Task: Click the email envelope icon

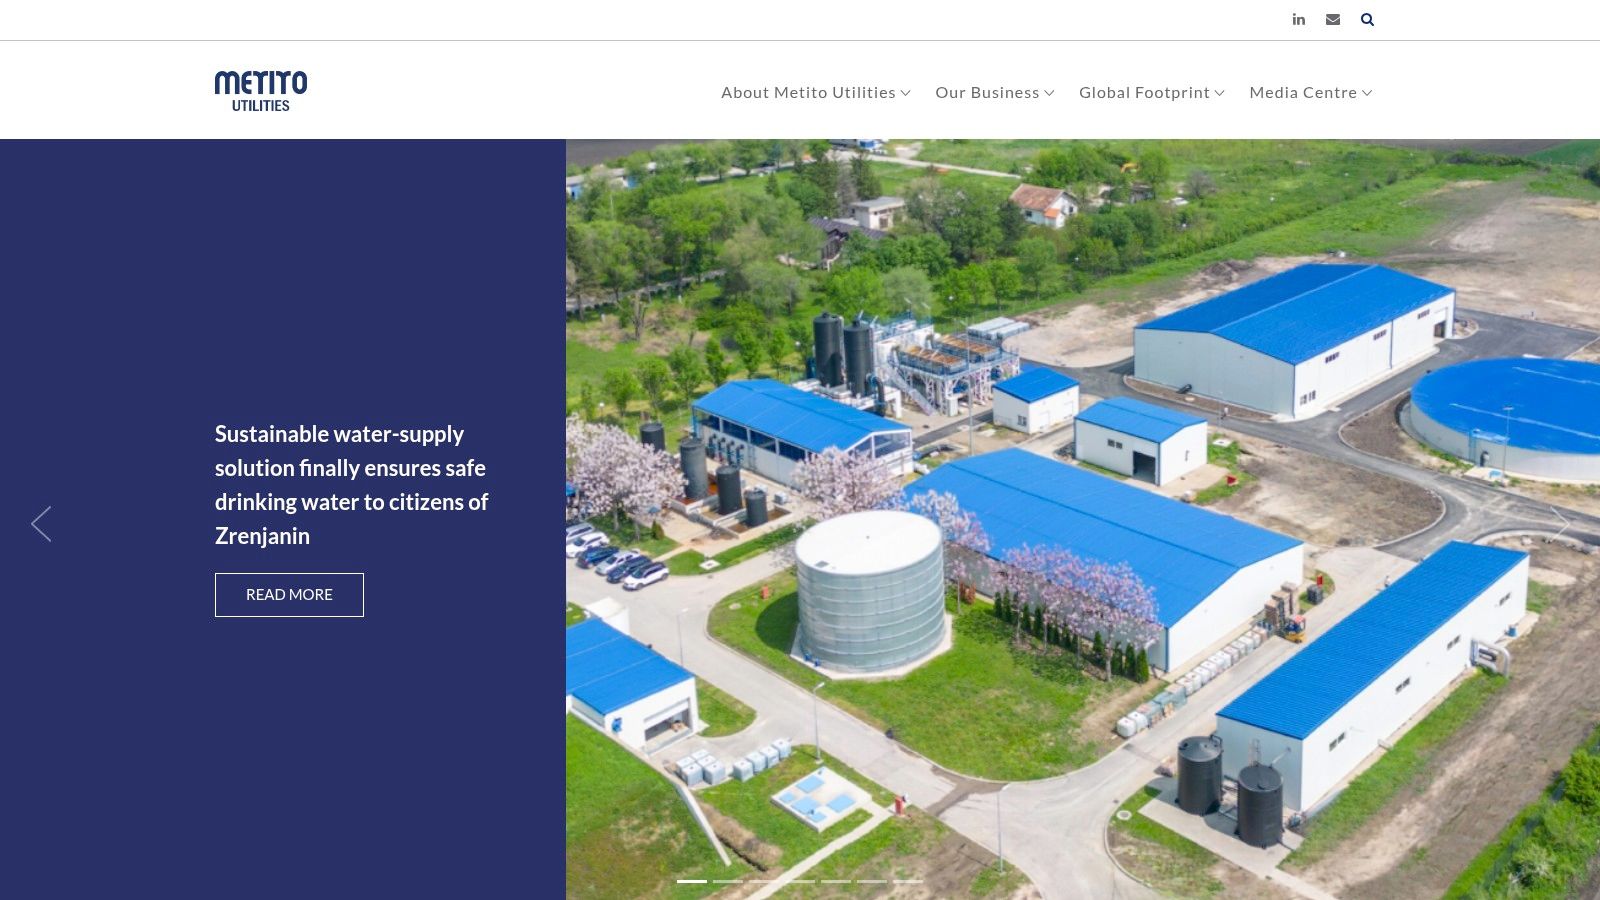Action: [1333, 20]
